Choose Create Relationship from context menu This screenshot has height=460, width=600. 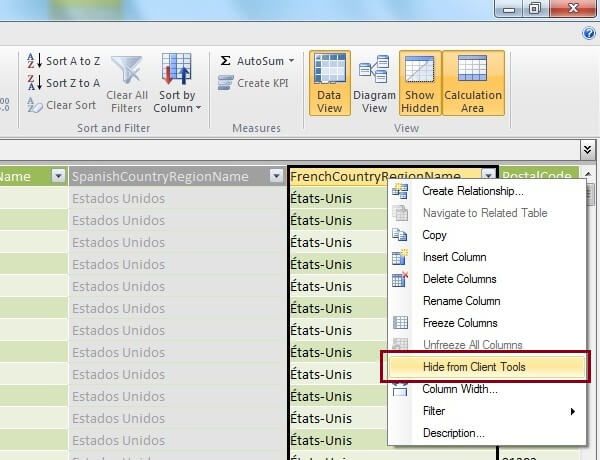(487, 191)
